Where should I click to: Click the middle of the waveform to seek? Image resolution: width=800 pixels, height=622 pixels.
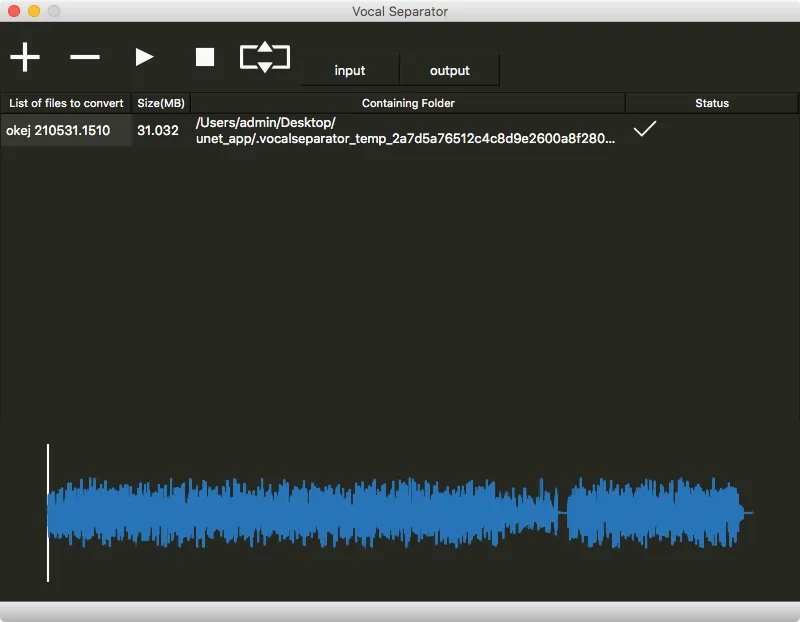[x=400, y=513]
